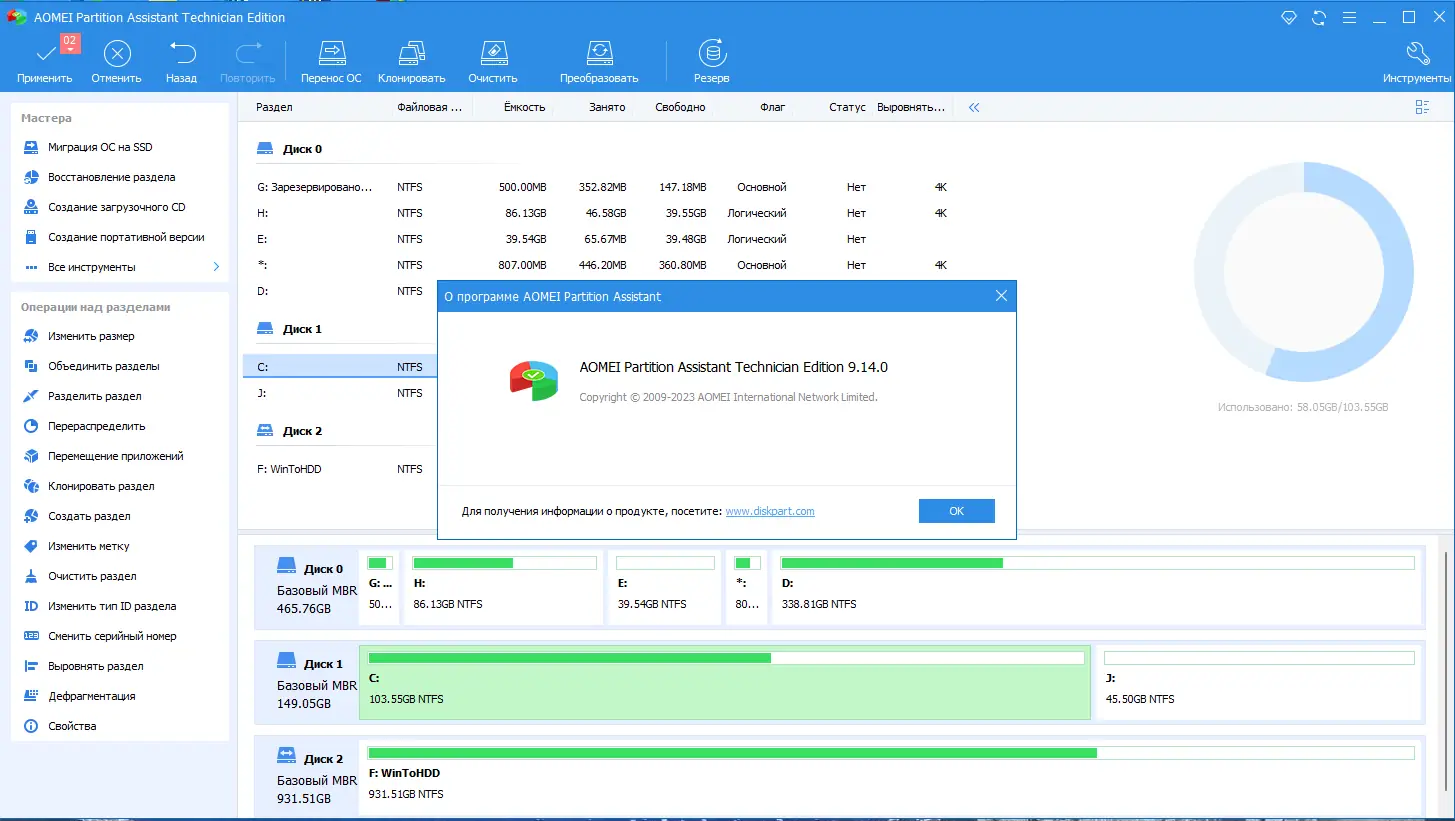Open the title bar diamond icon
This screenshot has height=821, width=1455.
click(x=1290, y=17)
